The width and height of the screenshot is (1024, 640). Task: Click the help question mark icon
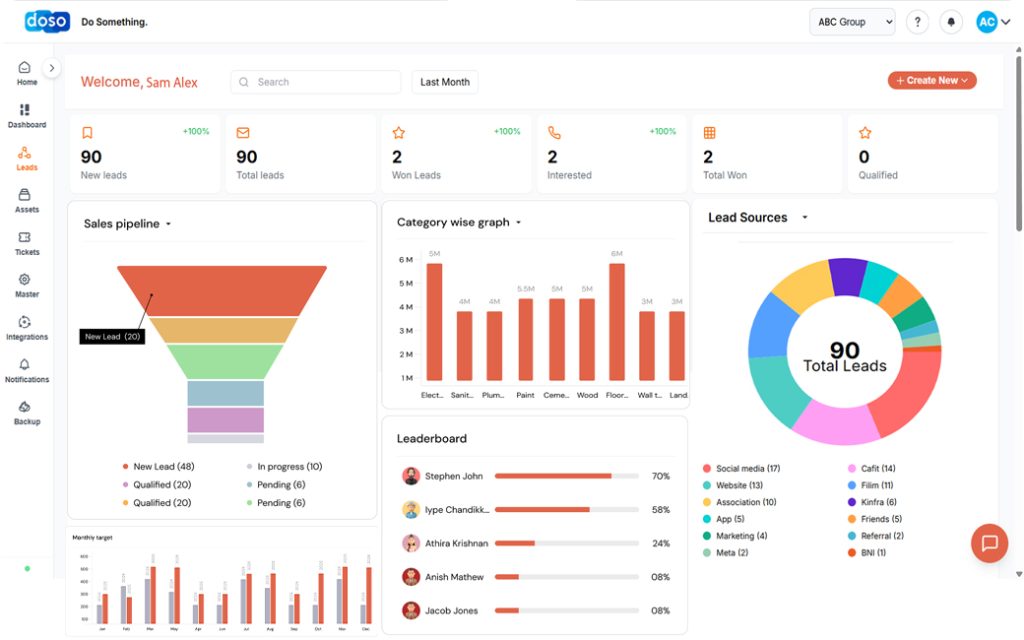click(x=918, y=22)
